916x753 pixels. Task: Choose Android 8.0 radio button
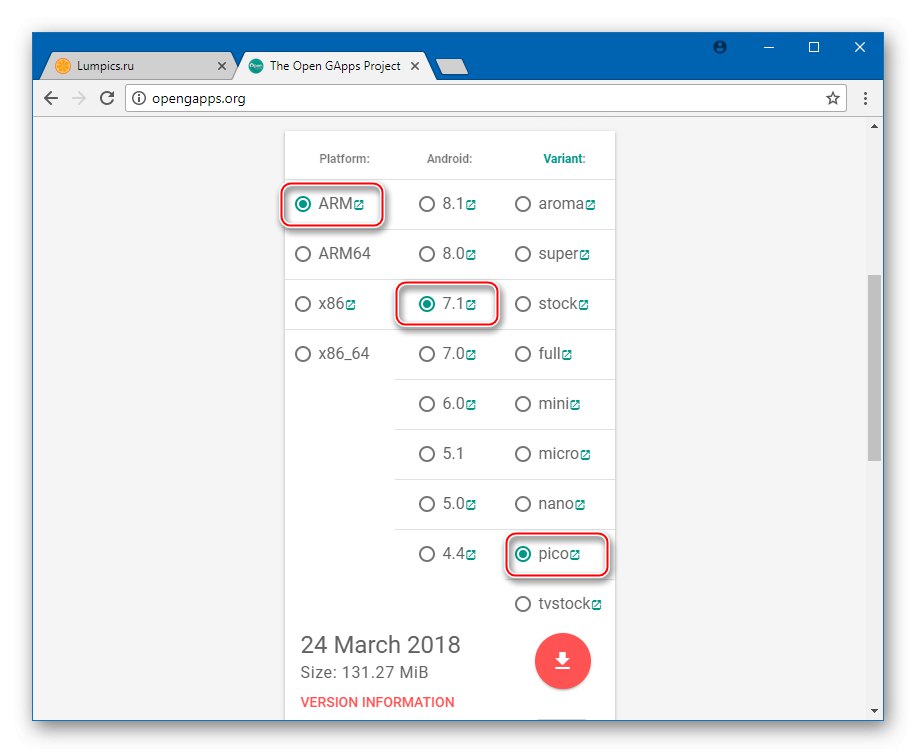point(427,254)
